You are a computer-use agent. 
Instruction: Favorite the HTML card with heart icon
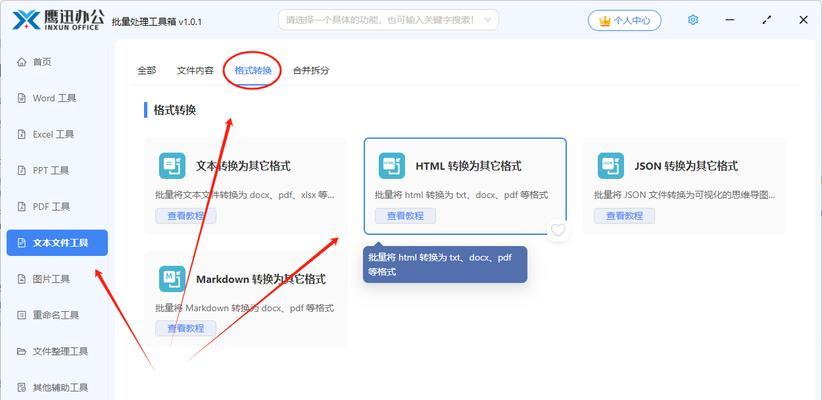558,230
